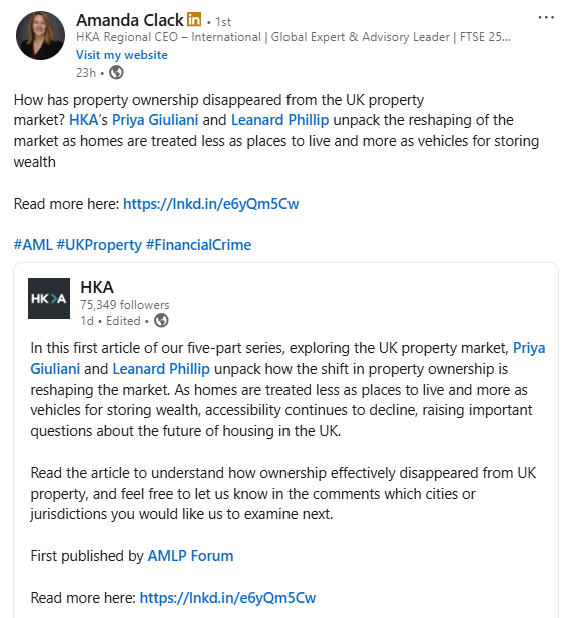Open Leanard Phillip mention in Amanda's post
This screenshot has height=618, width=574.
(x=280, y=120)
